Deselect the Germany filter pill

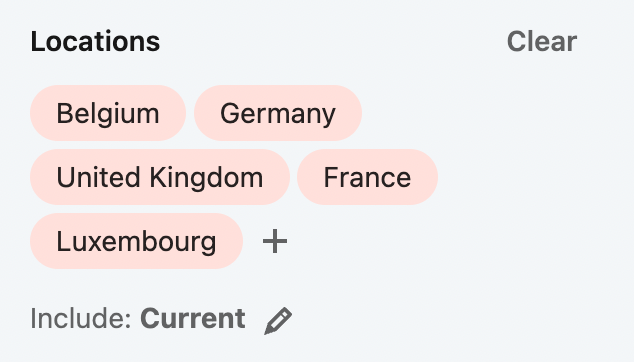point(278,113)
